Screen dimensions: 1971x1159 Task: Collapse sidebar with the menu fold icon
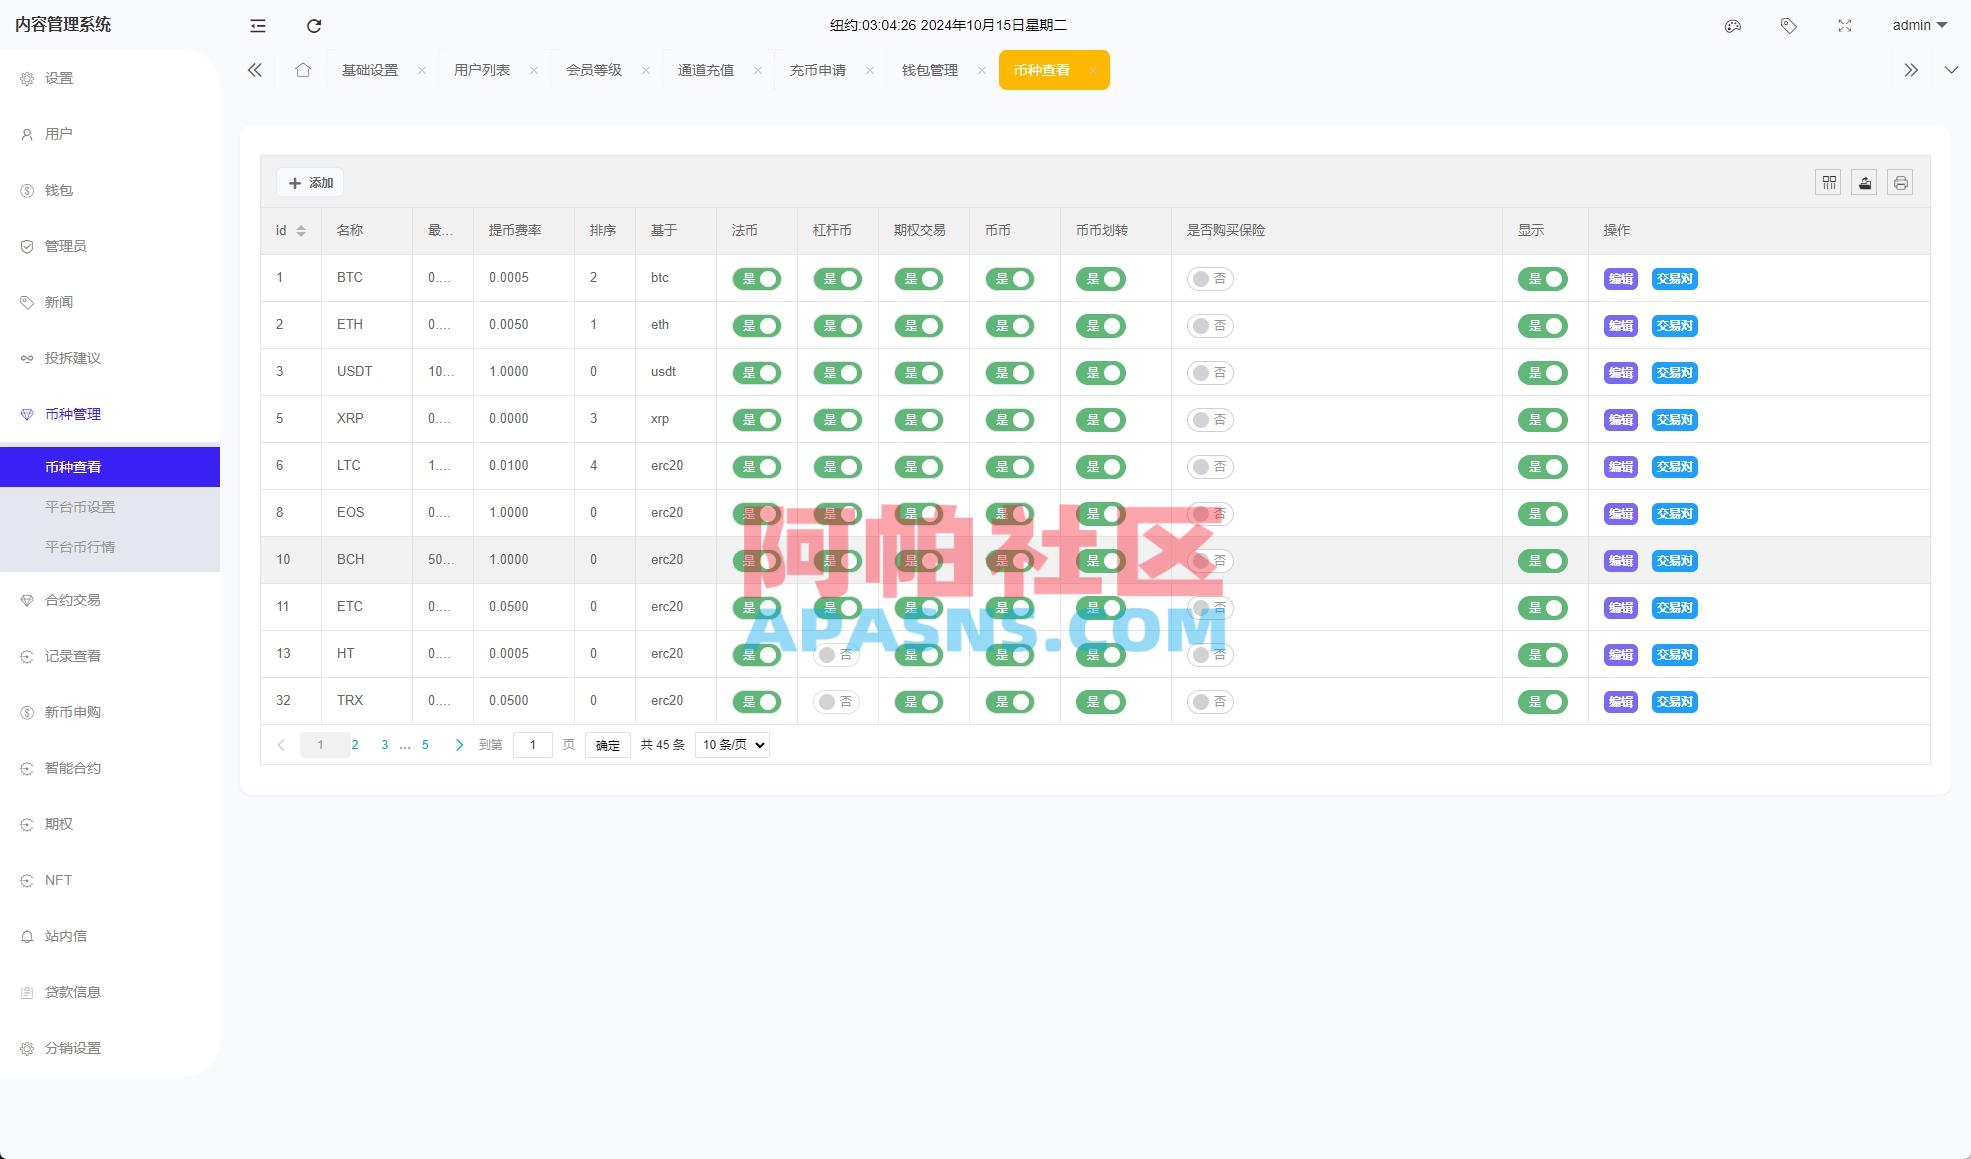coord(258,26)
